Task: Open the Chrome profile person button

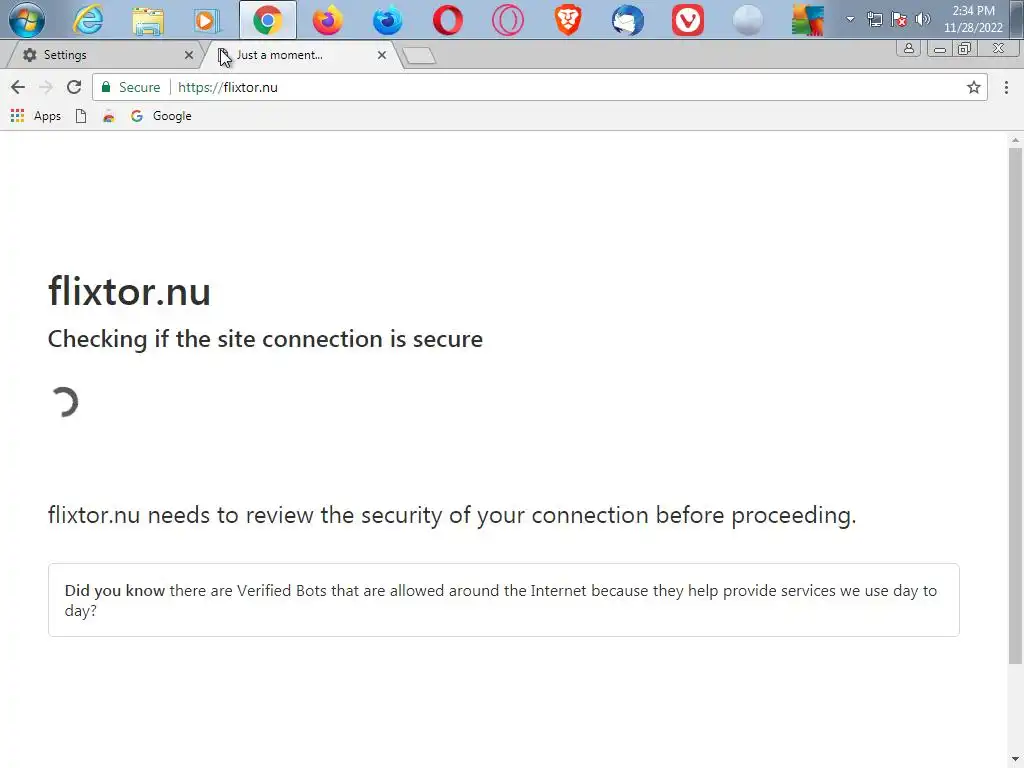Action: 908,48
